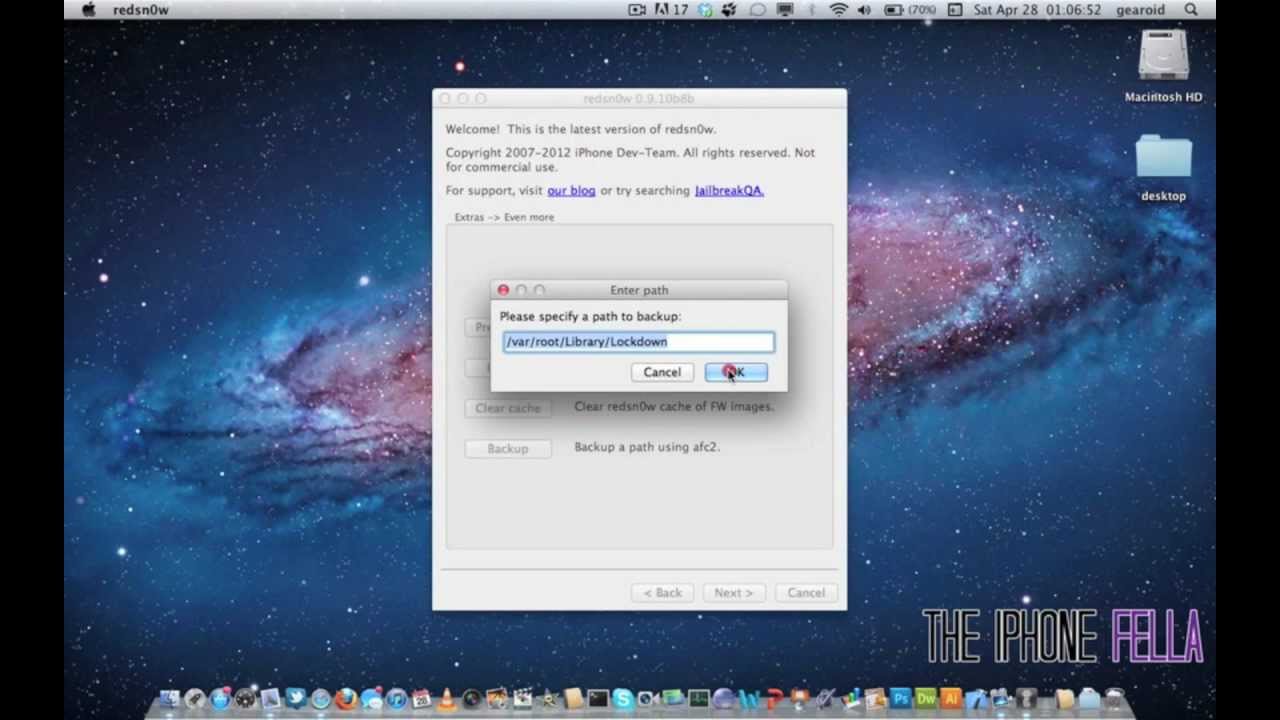Open iTunes from the dock
The height and width of the screenshot is (720, 1280).
coord(397,698)
